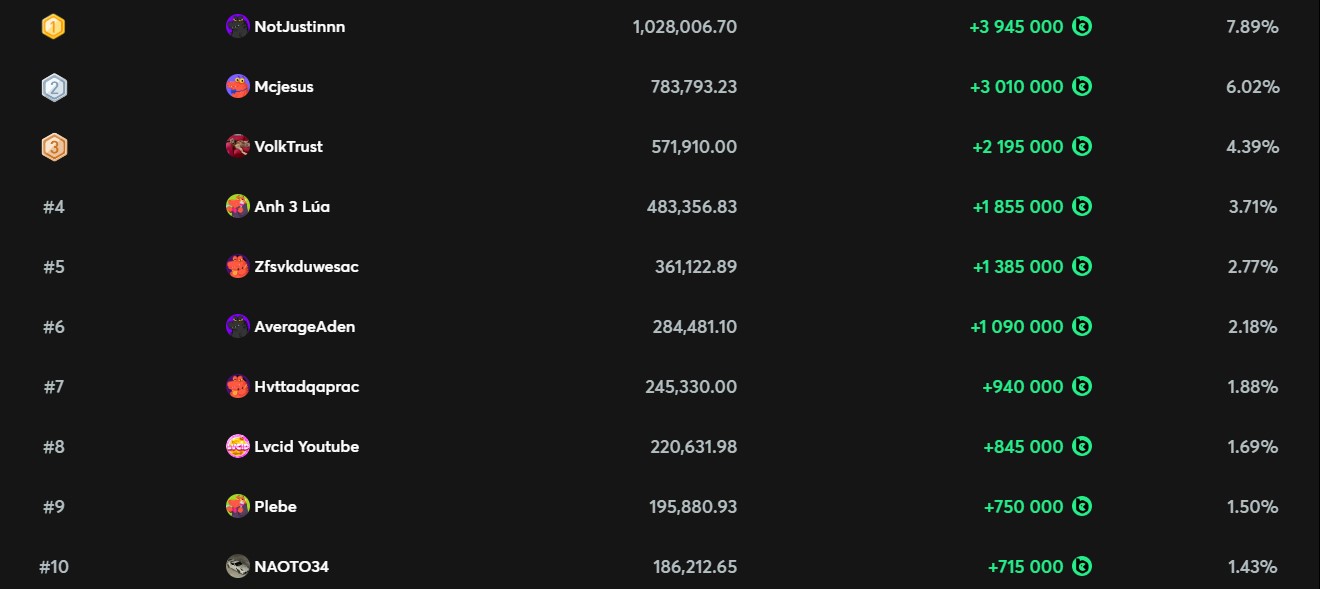This screenshot has width=1320, height=589.
Task: Select the #7 rank label
Action: click(x=53, y=387)
